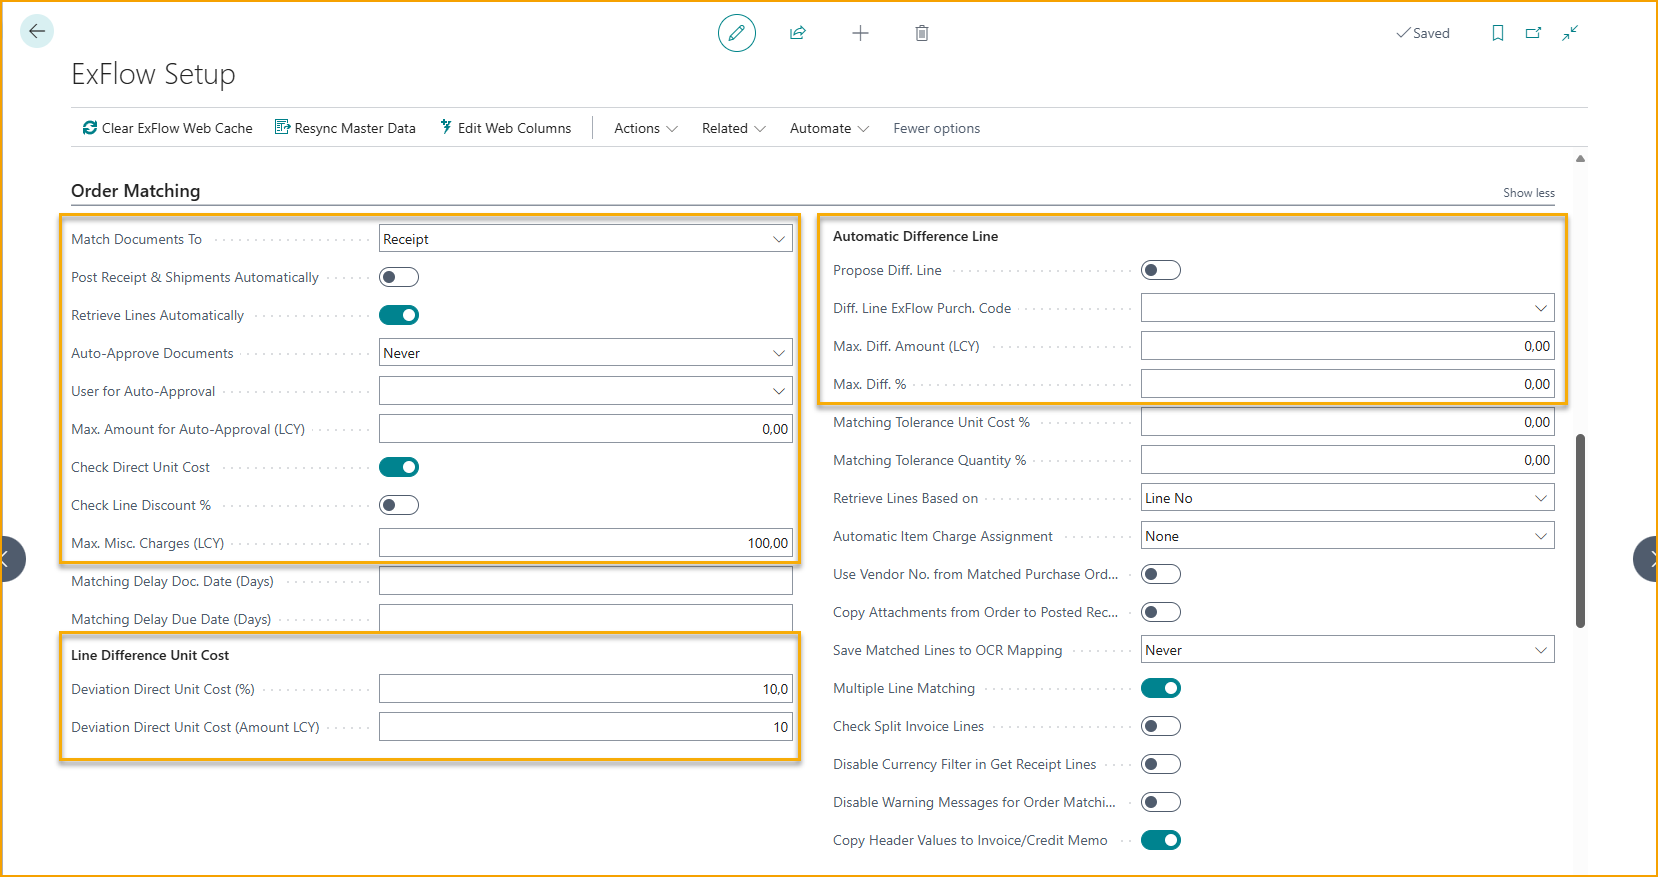Viewport: 1658px width, 877px height.
Task: Bookmark this page icon
Action: click(1498, 33)
